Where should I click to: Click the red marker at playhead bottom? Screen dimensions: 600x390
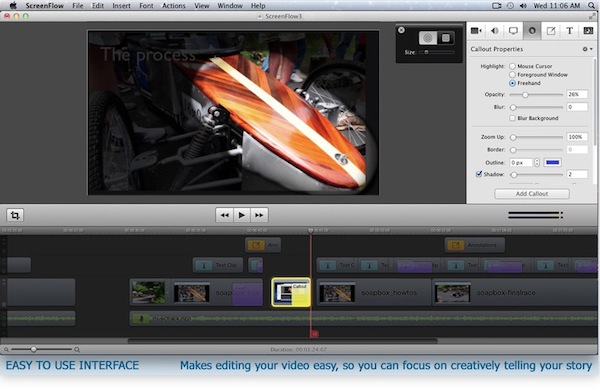314,334
